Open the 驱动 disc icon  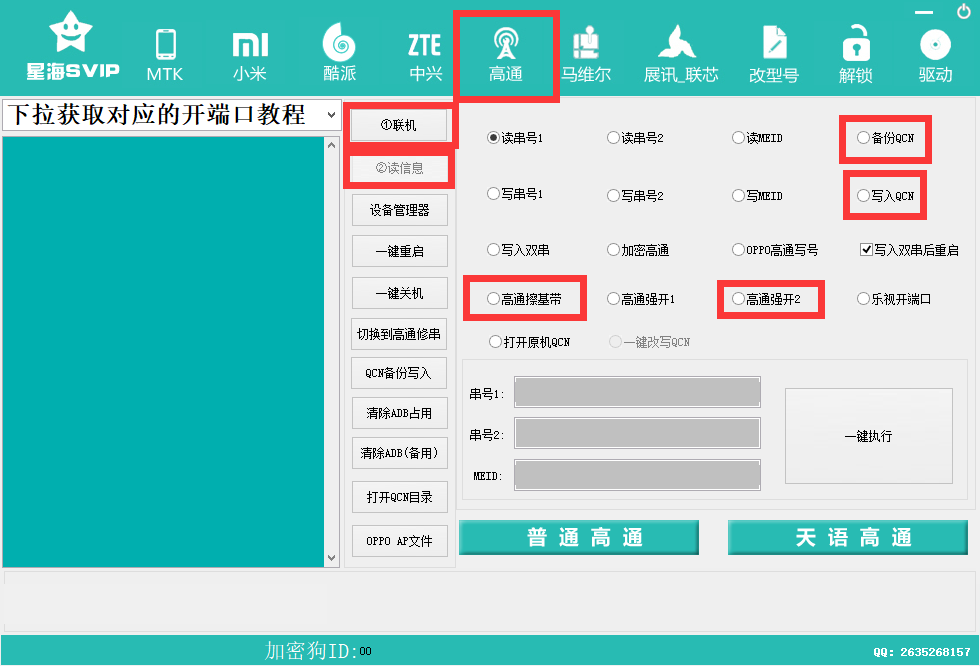click(935, 56)
